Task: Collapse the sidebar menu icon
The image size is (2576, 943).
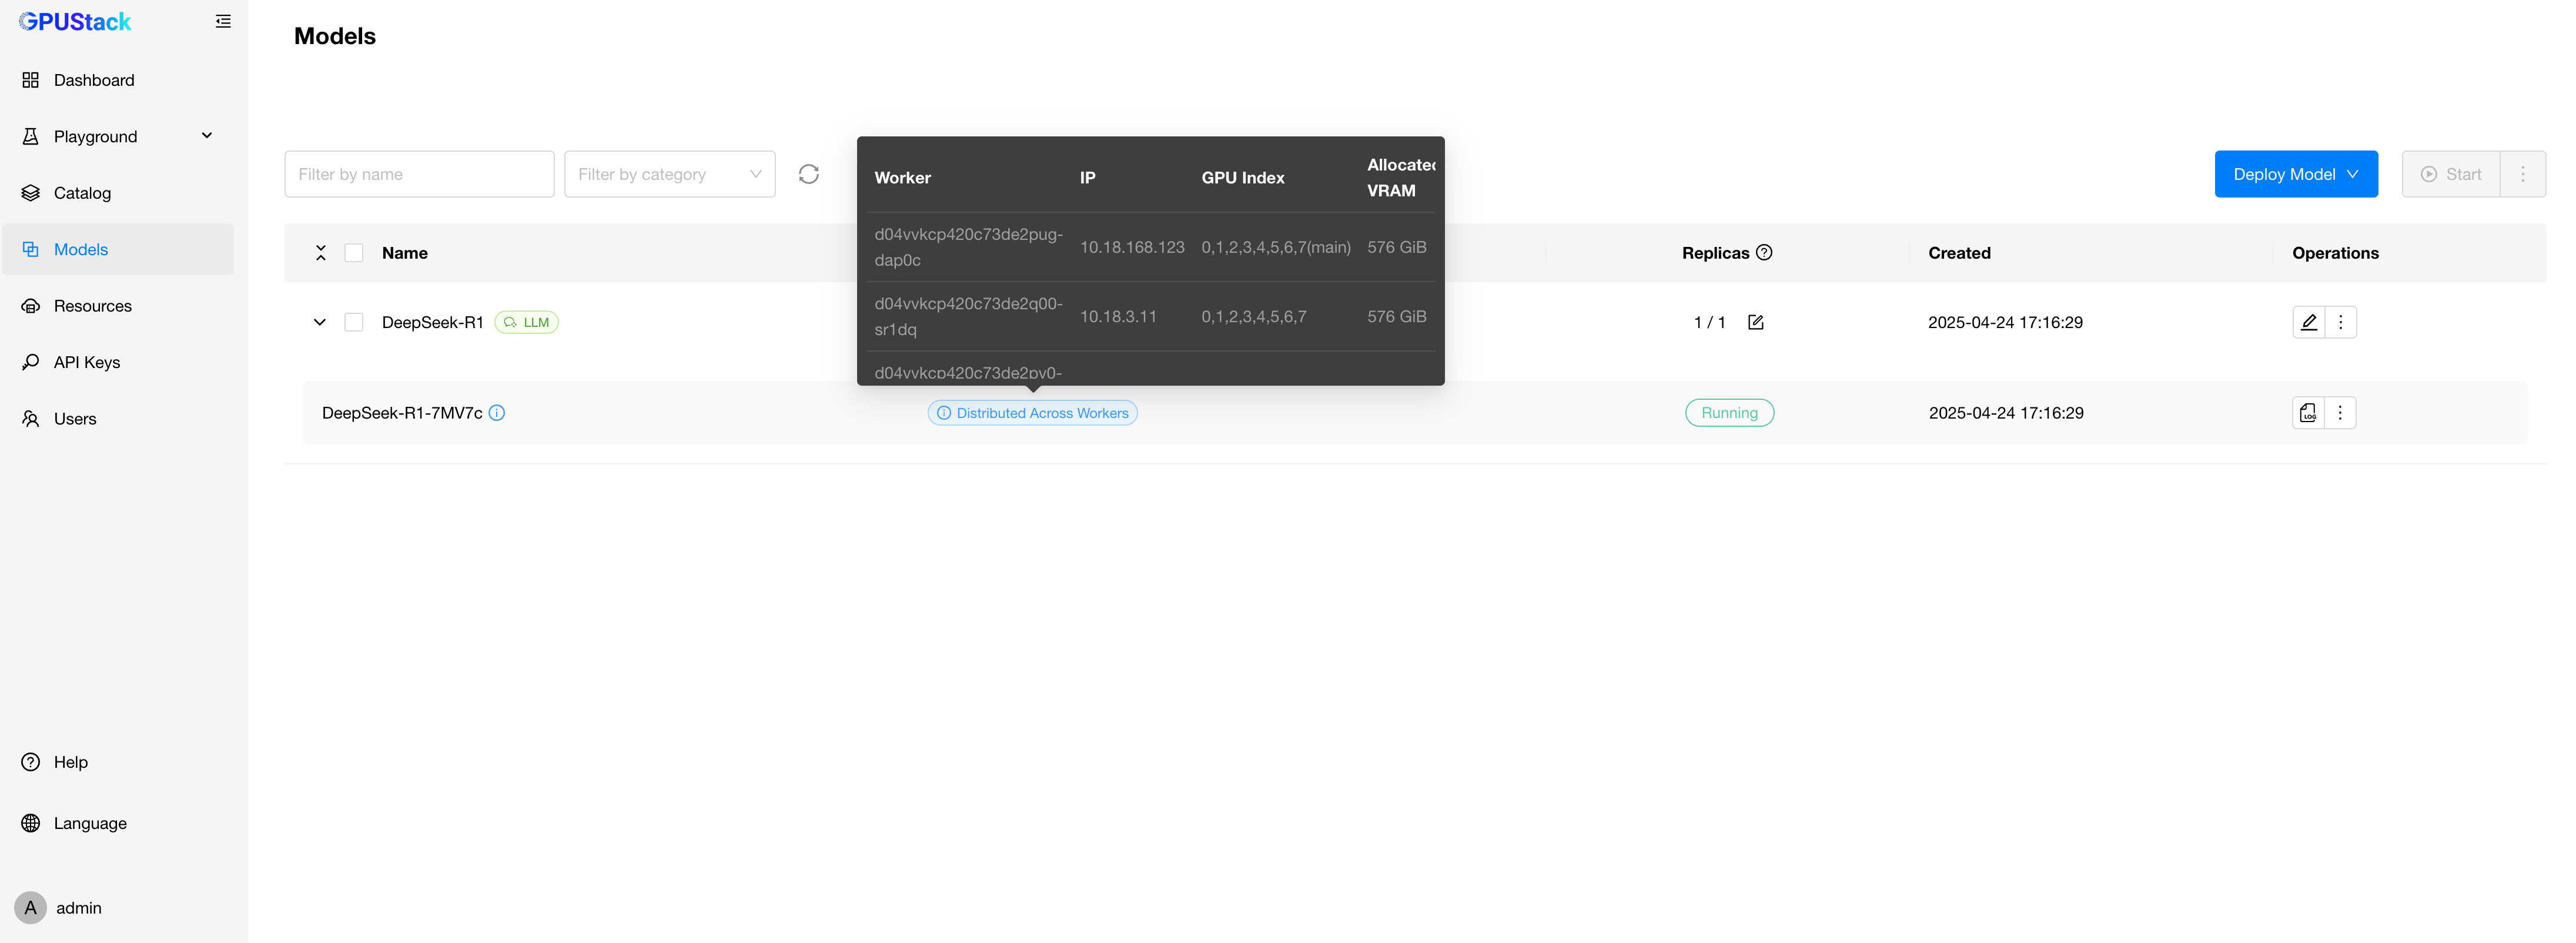Action: 223,21
